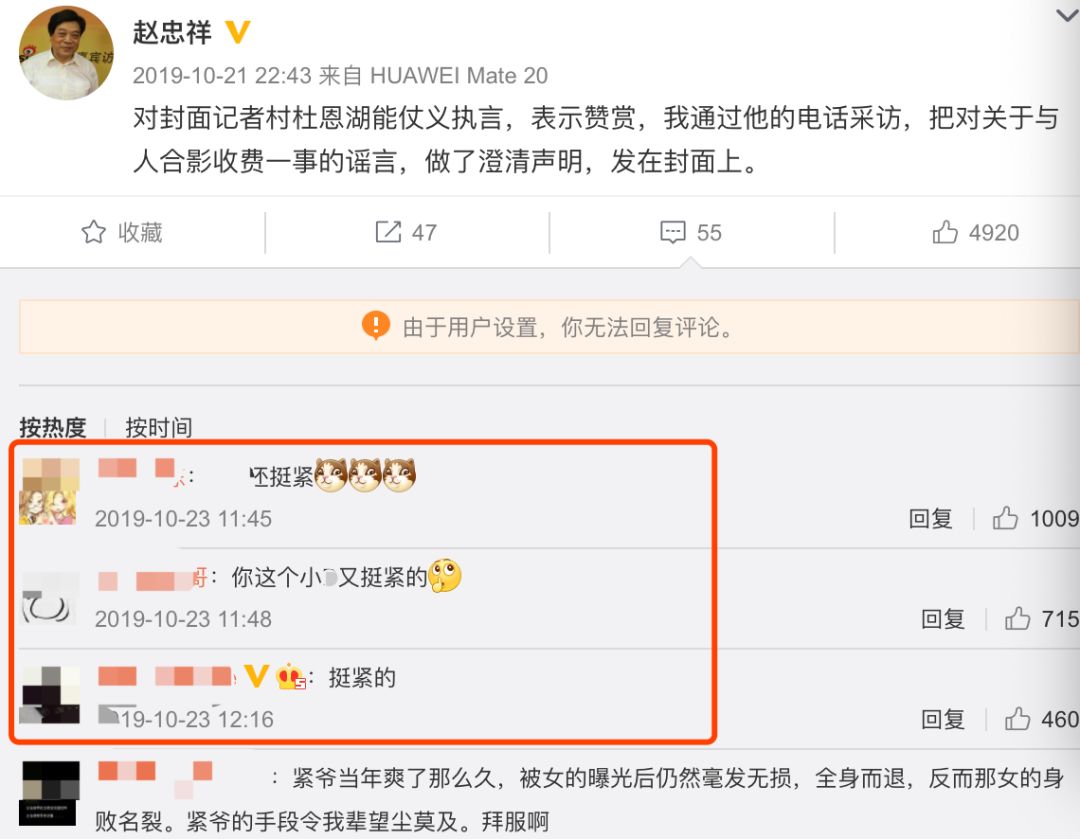
Task: Open comments via the icon with 55
Action: (x=673, y=232)
